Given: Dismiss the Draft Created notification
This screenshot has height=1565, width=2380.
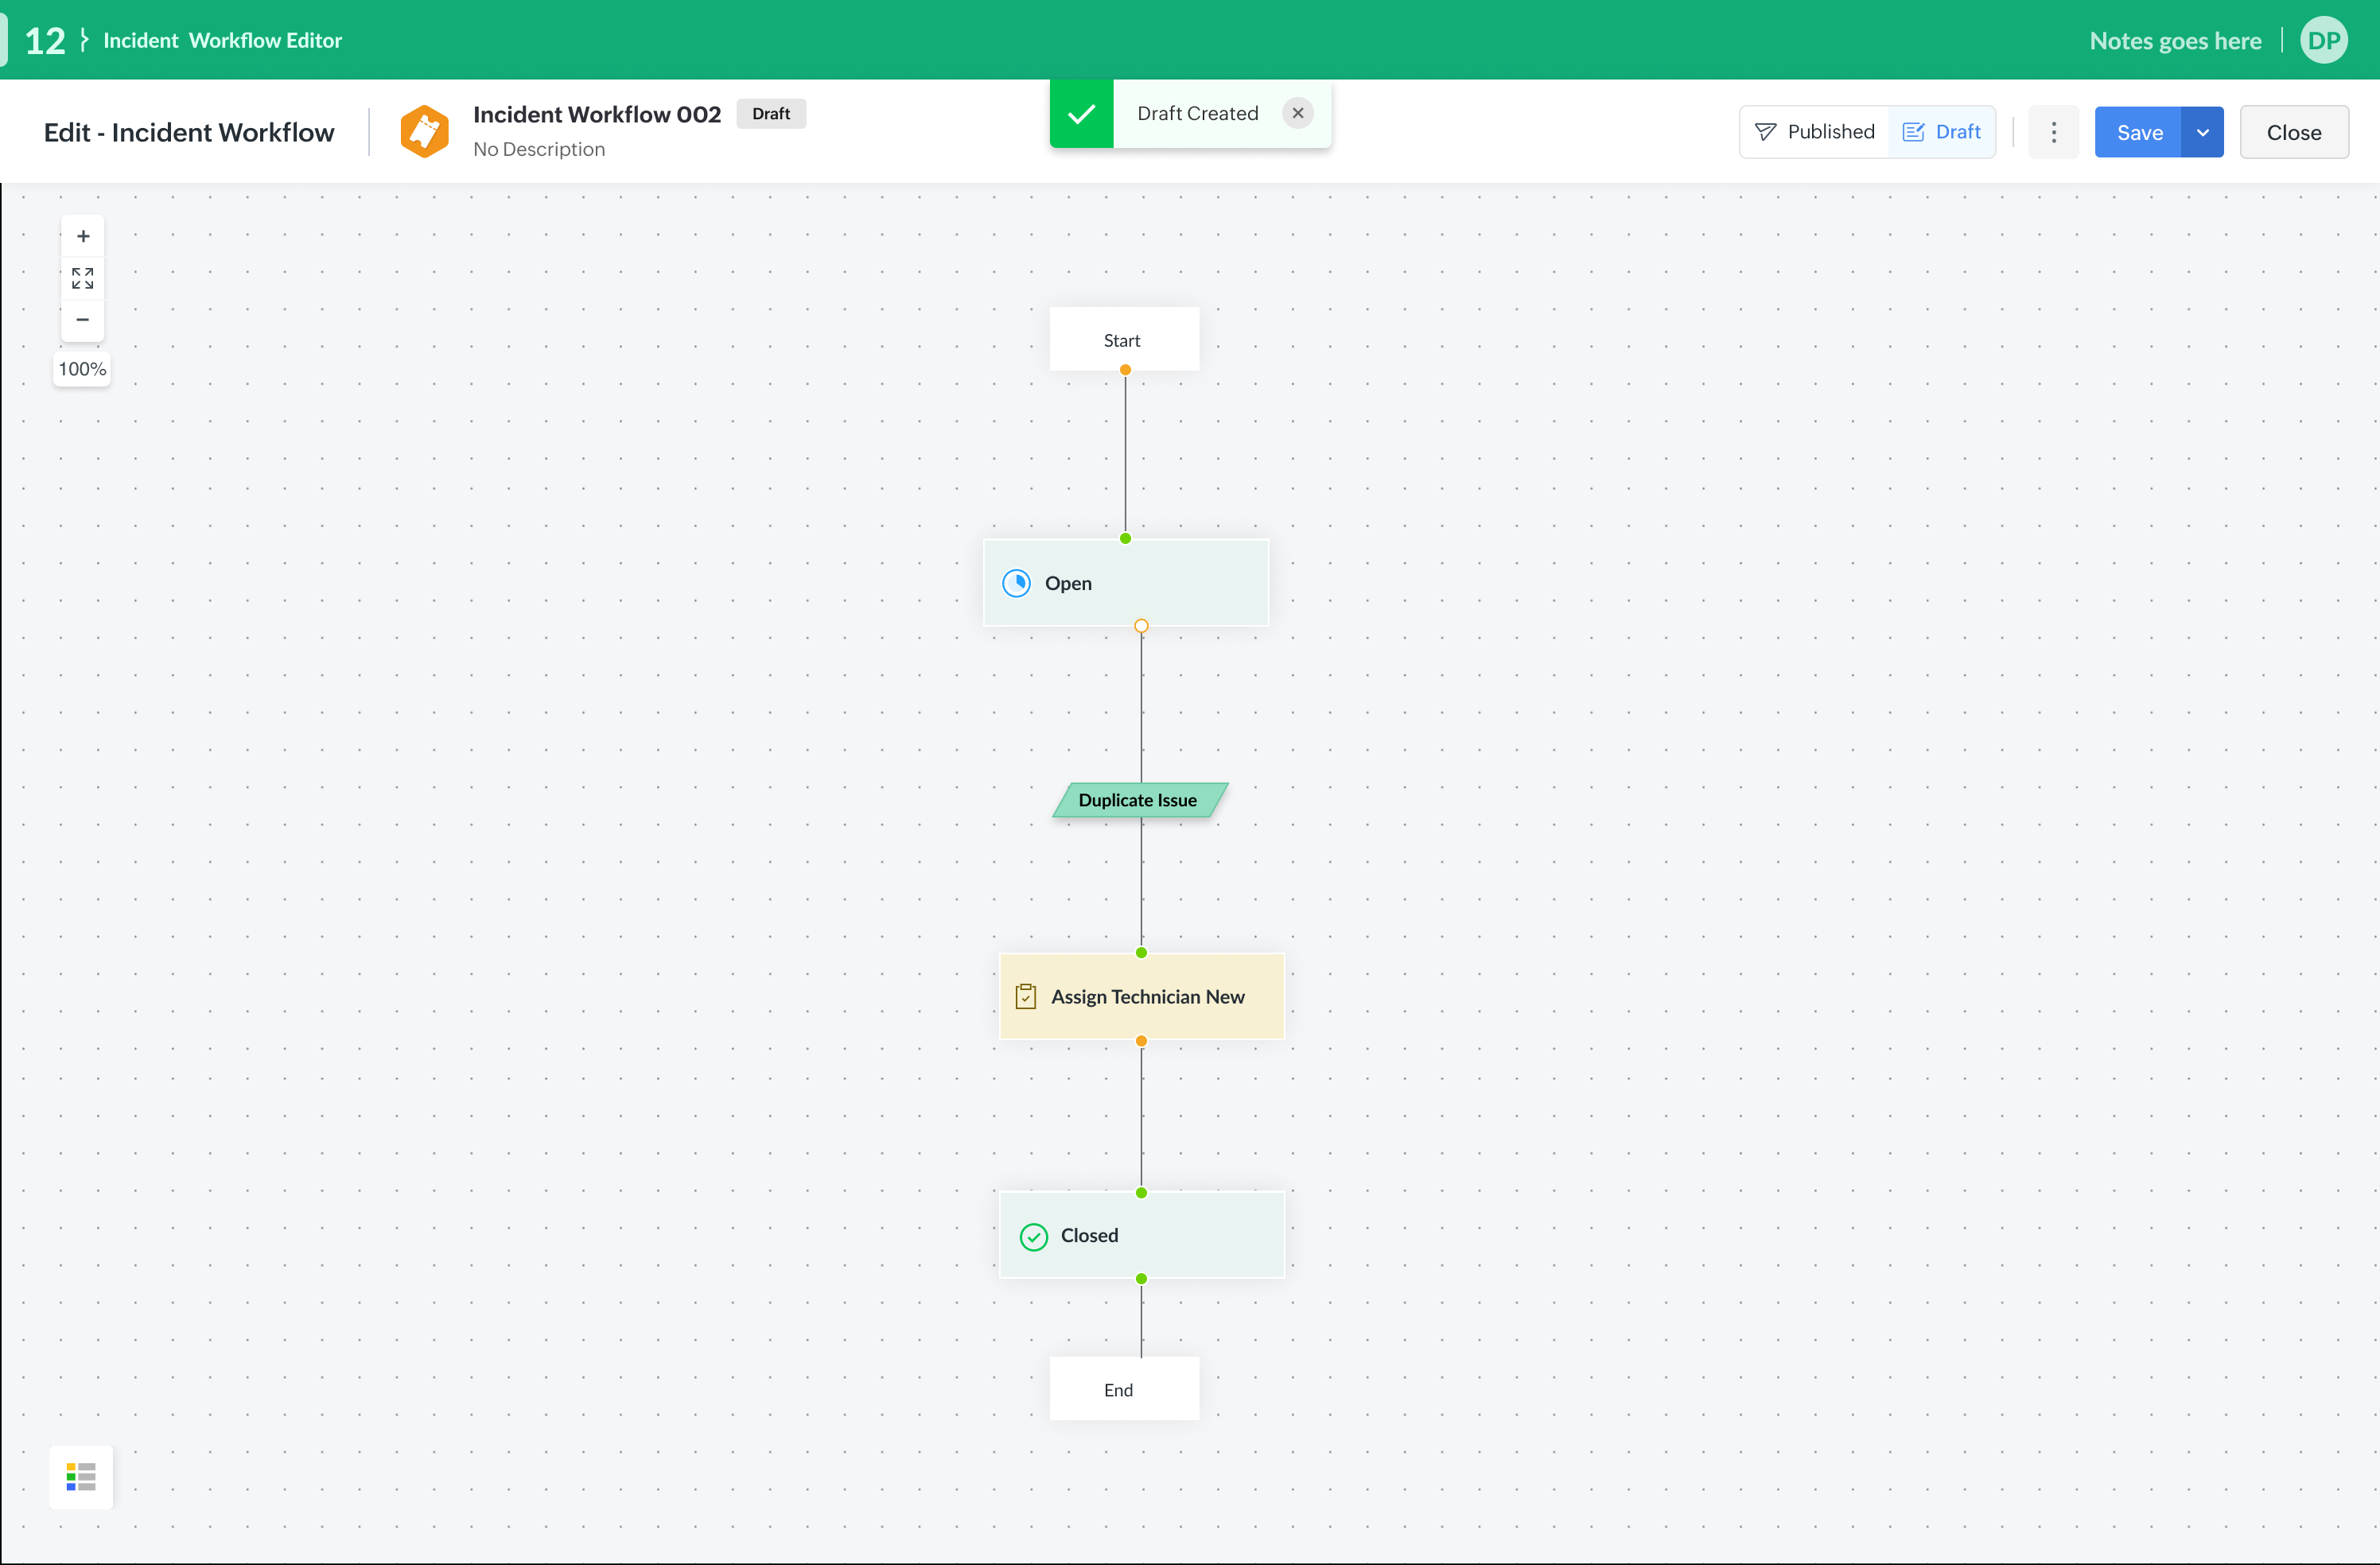Looking at the screenshot, I should coord(1297,113).
